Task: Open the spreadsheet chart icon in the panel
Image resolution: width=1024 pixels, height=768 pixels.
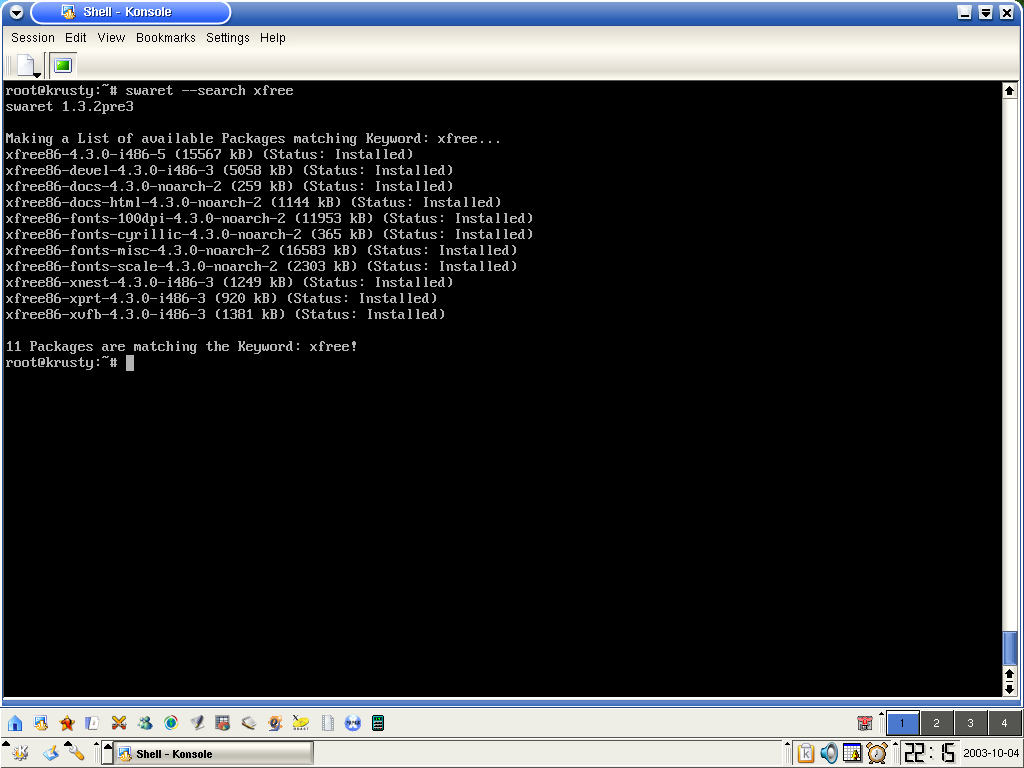Action: [x=223, y=723]
